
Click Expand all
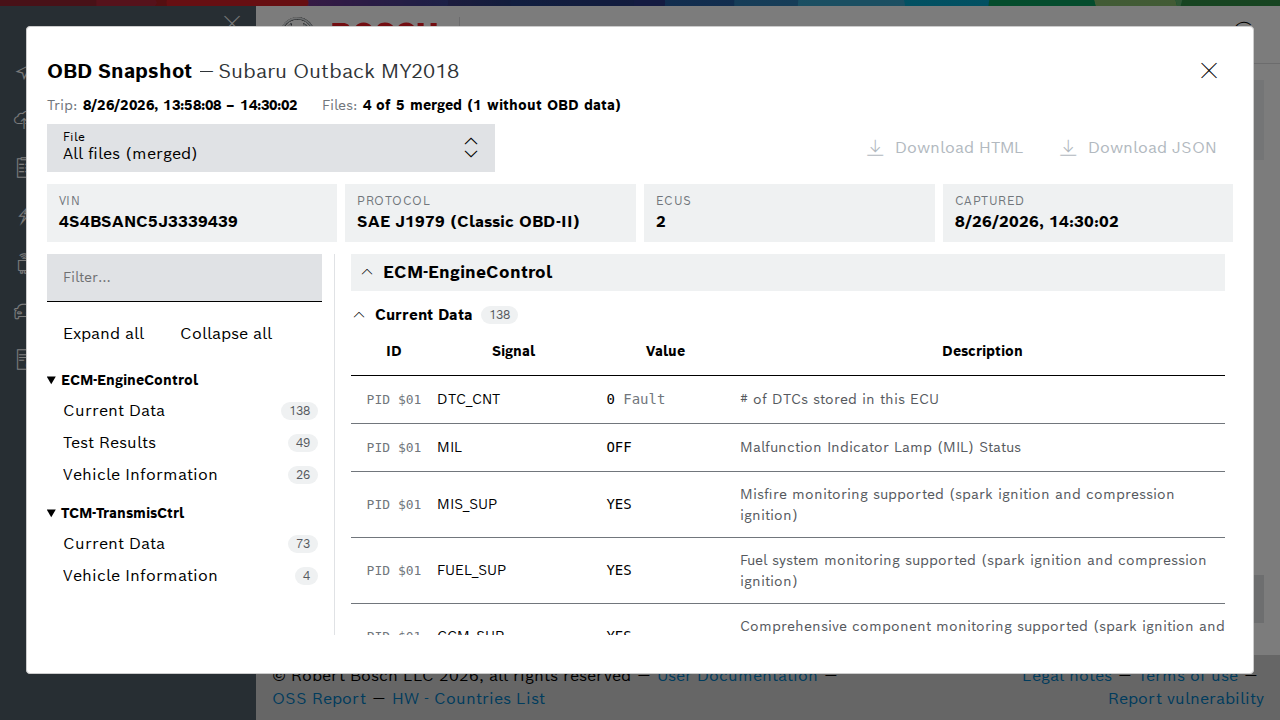click(103, 334)
